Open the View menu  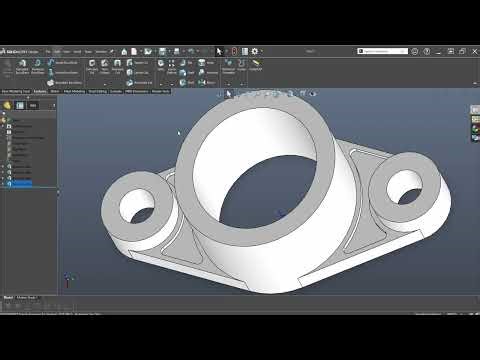pyautogui.click(x=67, y=52)
